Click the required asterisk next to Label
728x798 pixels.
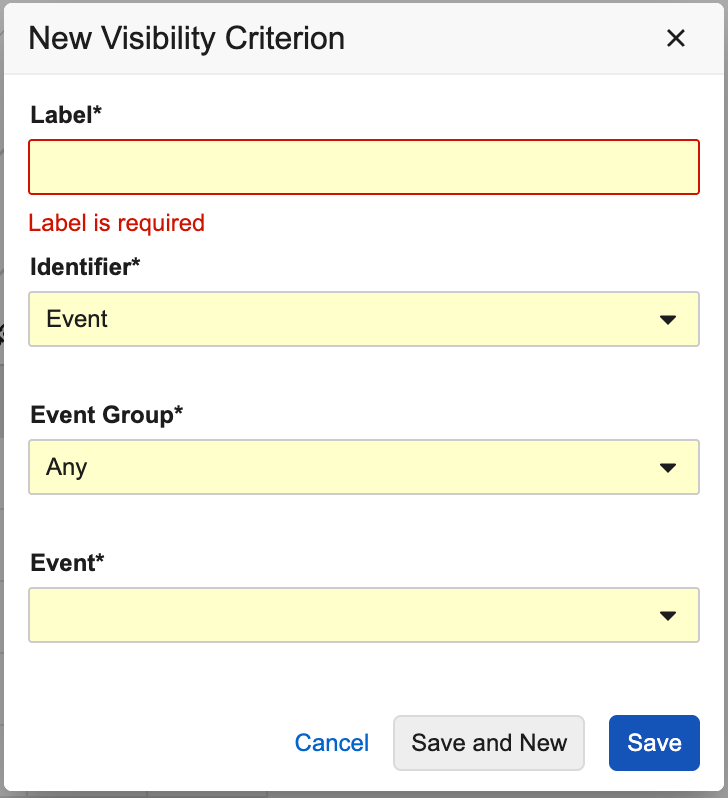click(98, 113)
